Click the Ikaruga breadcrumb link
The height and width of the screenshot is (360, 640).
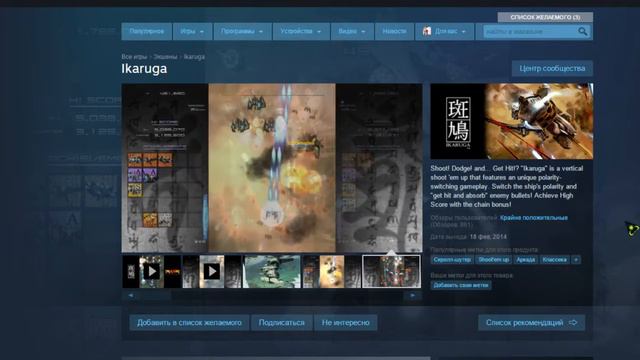click(x=194, y=57)
